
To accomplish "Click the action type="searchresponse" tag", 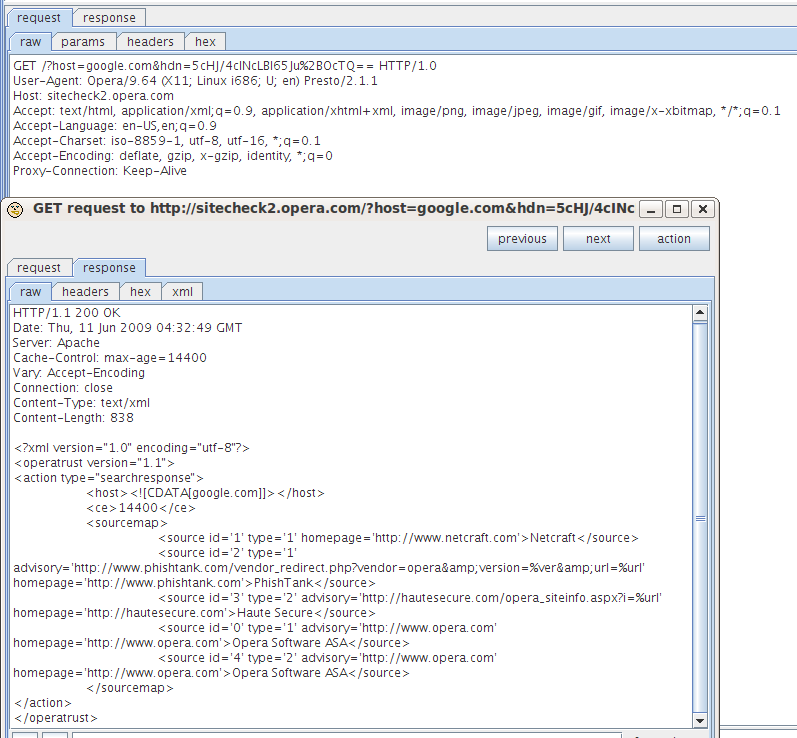I will pos(109,478).
